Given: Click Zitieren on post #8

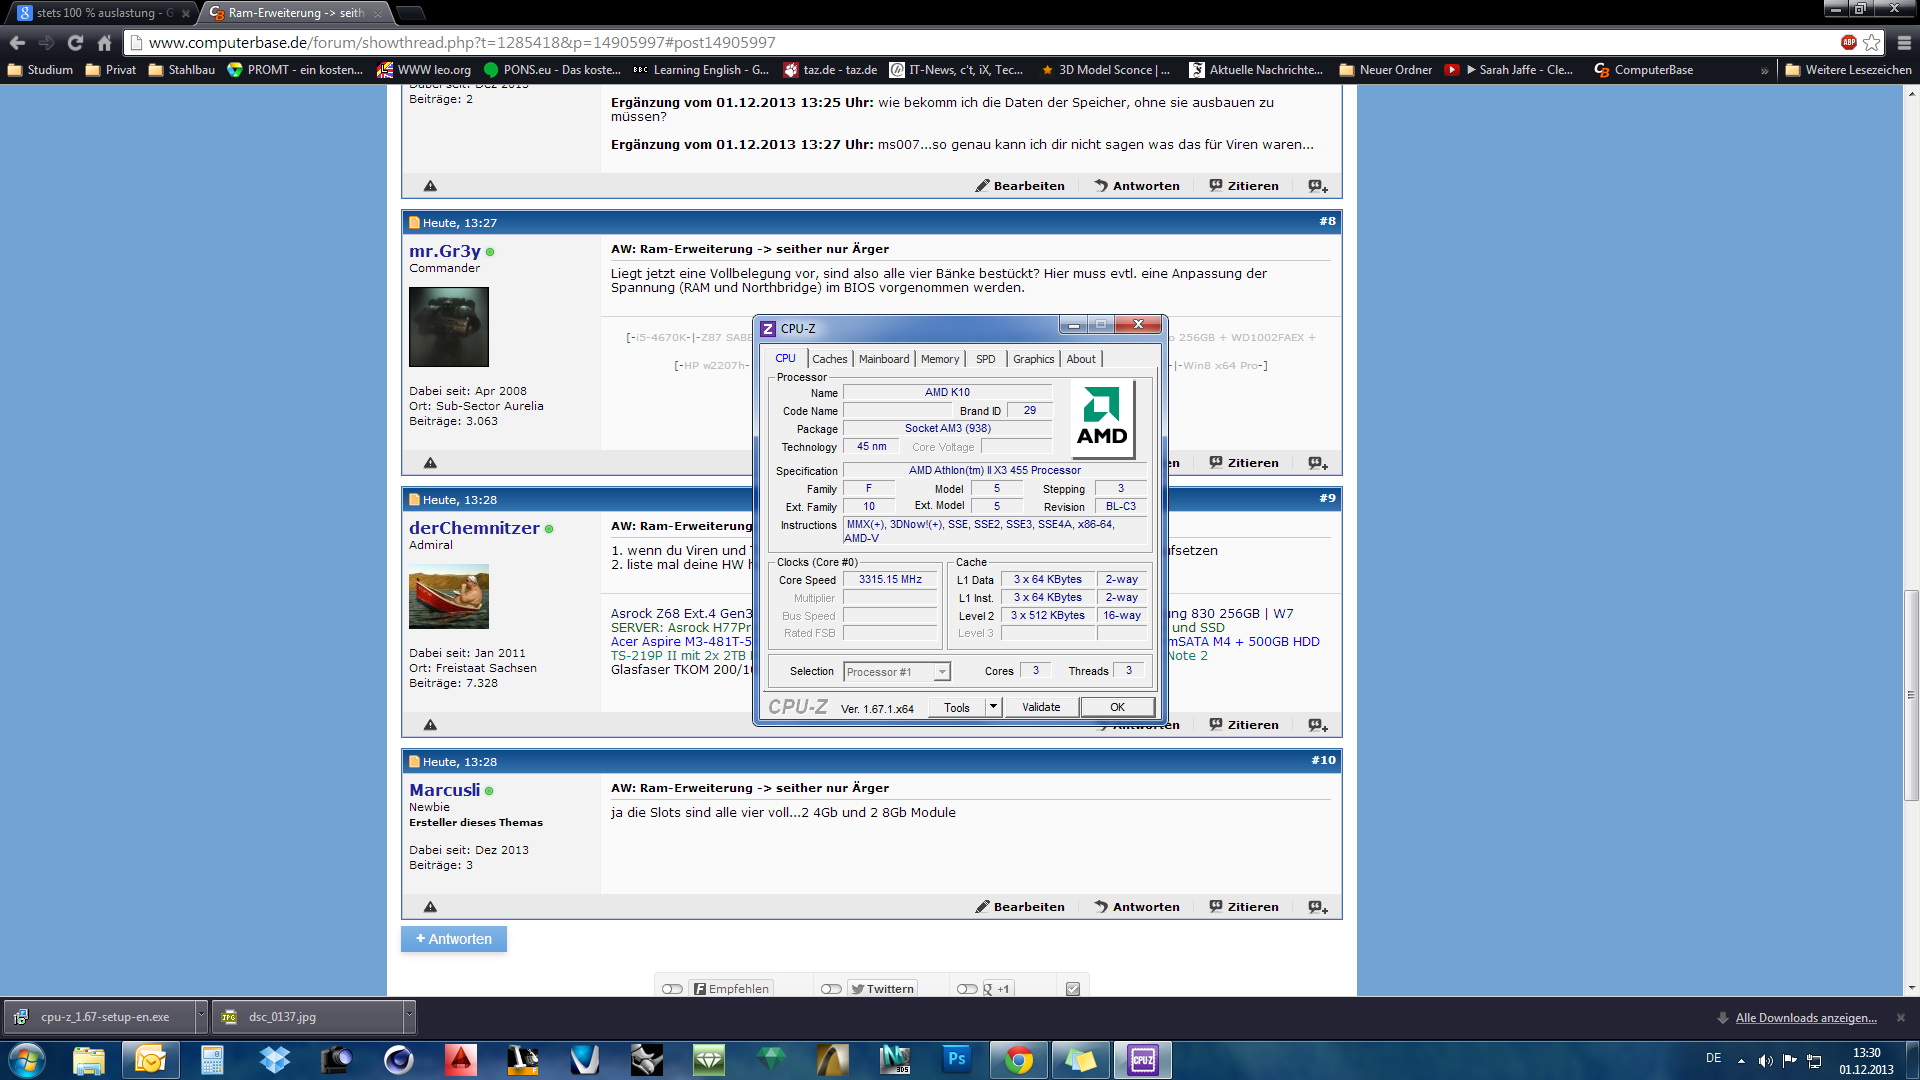Looking at the screenshot, I should [x=1244, y=463].
